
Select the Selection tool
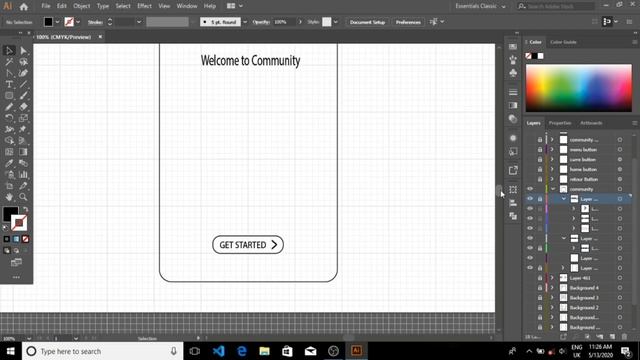coord(9,51)
